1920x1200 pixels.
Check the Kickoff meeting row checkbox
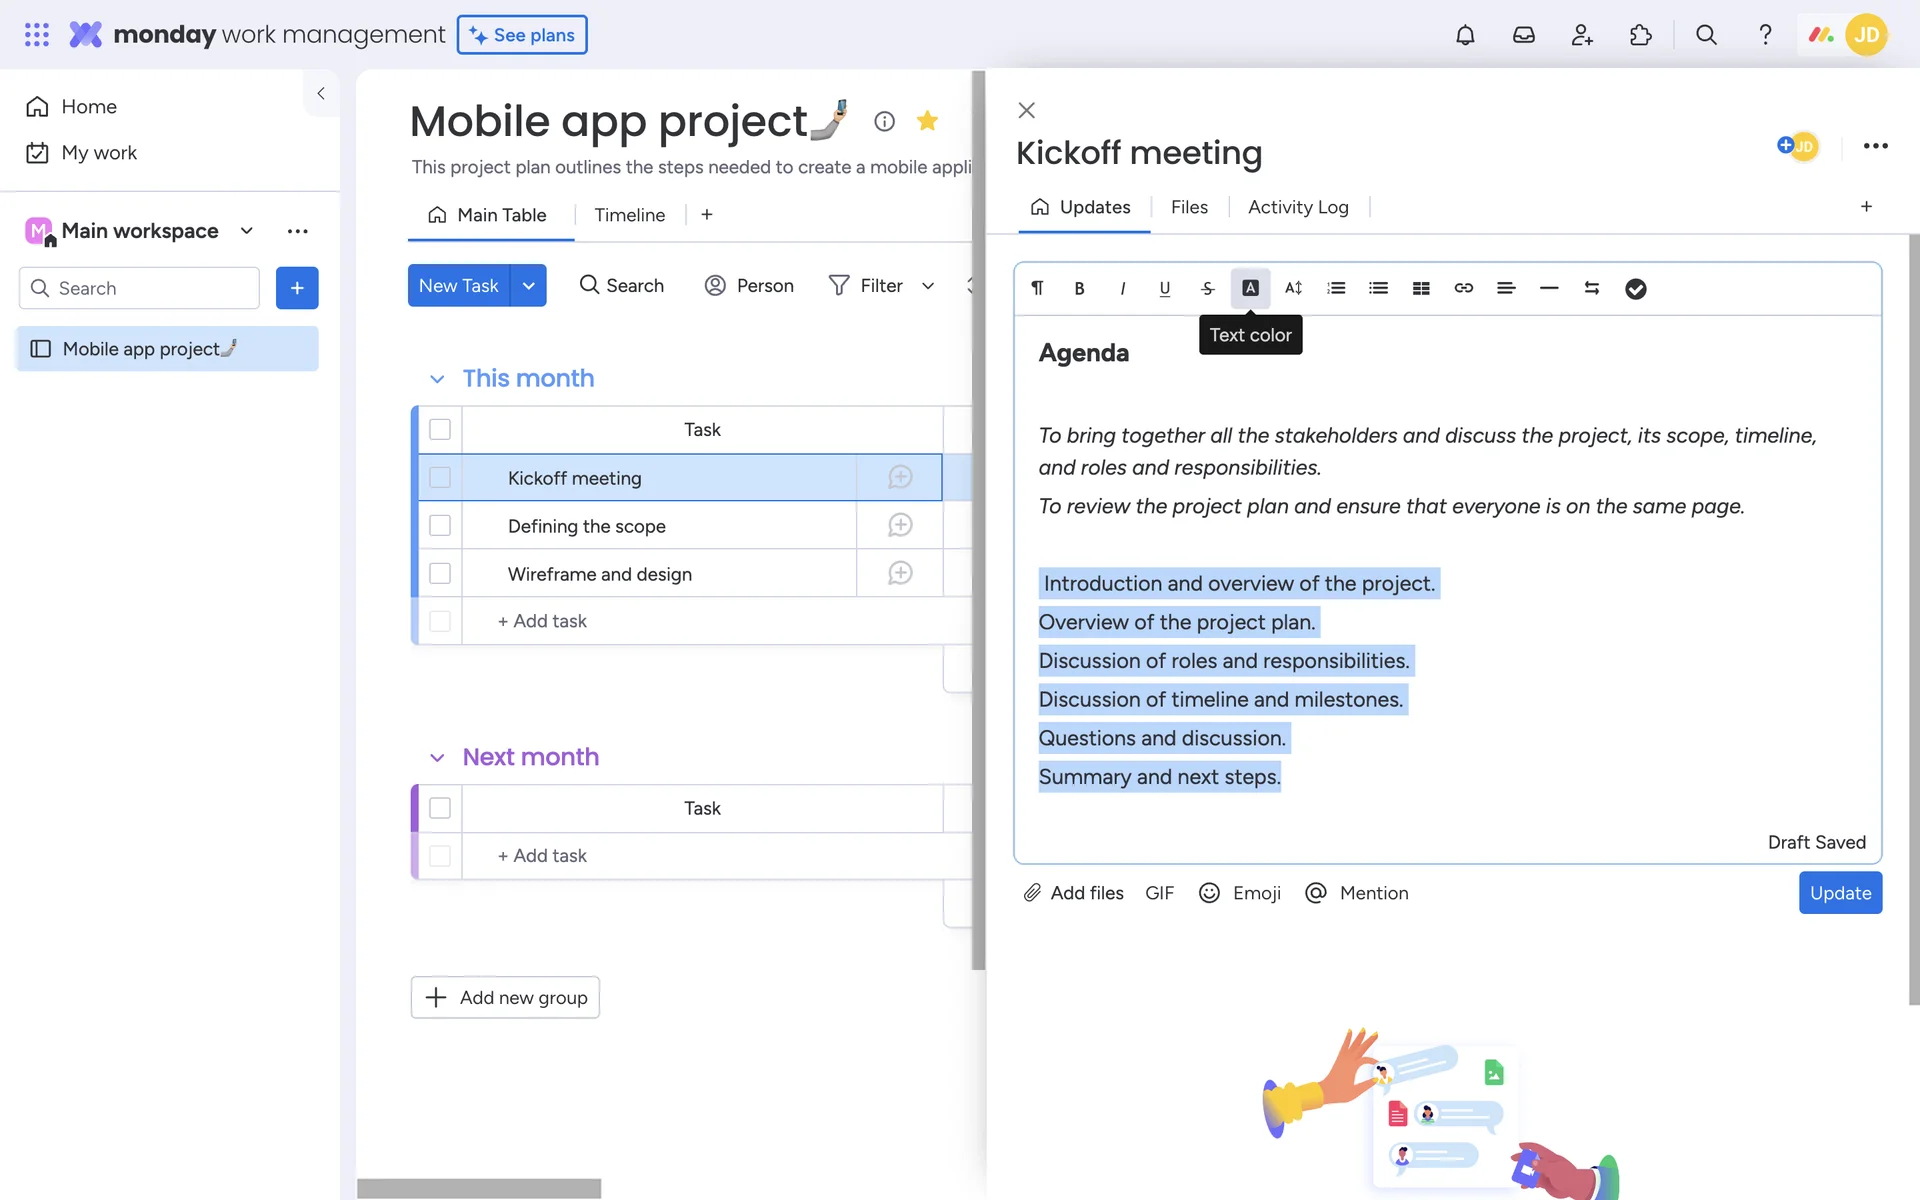[440, 478]
